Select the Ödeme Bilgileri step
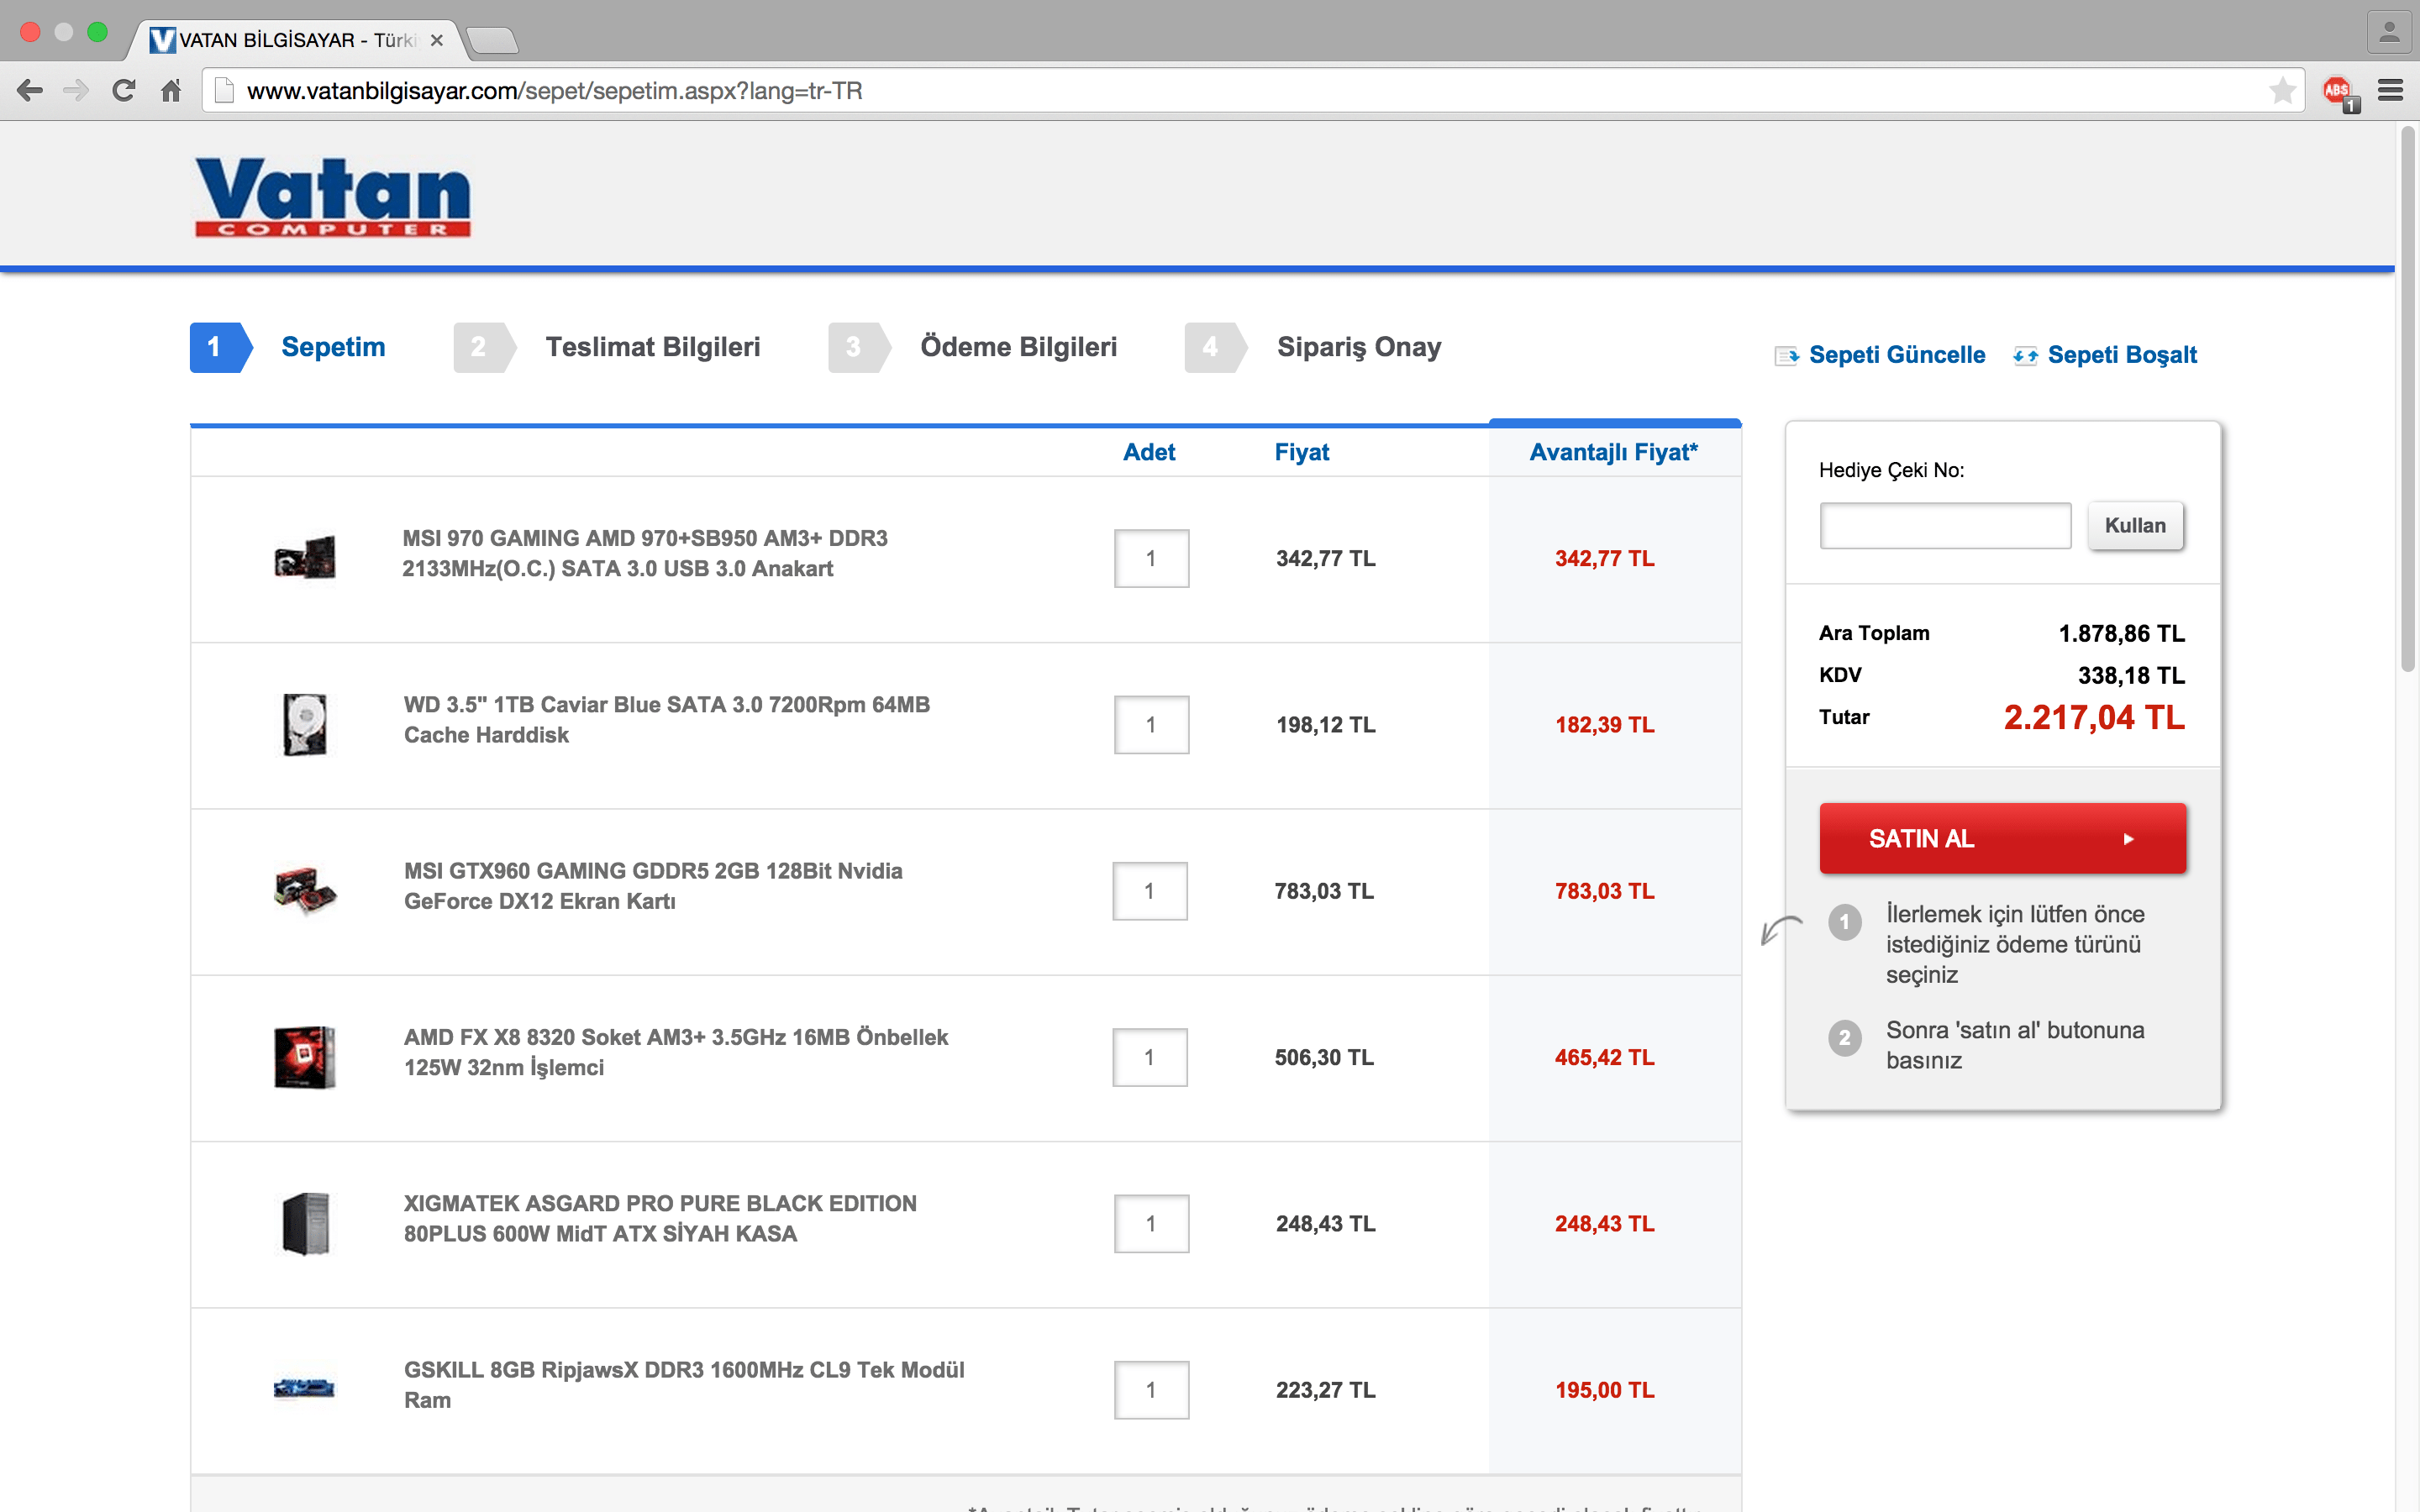2420x1512 pixels. [x=1018, y=347]
